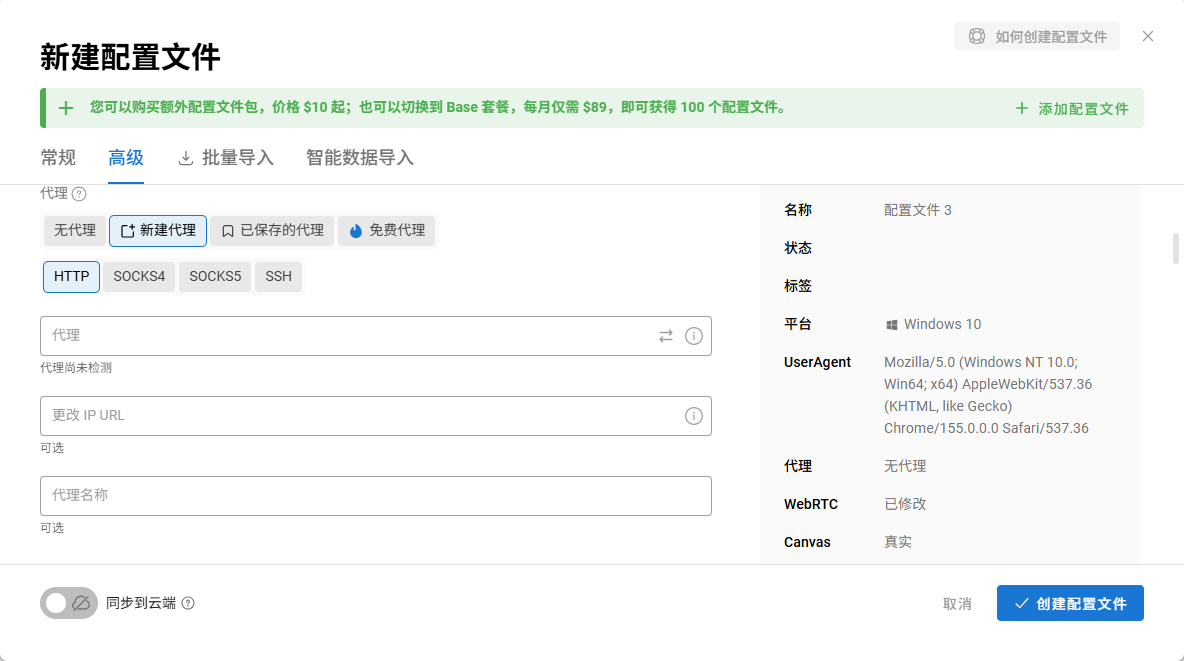Click 添加配置文件 link in banner
Image resolution: width=1184 pixels, height=661 pixels.
pos(1071,109)
